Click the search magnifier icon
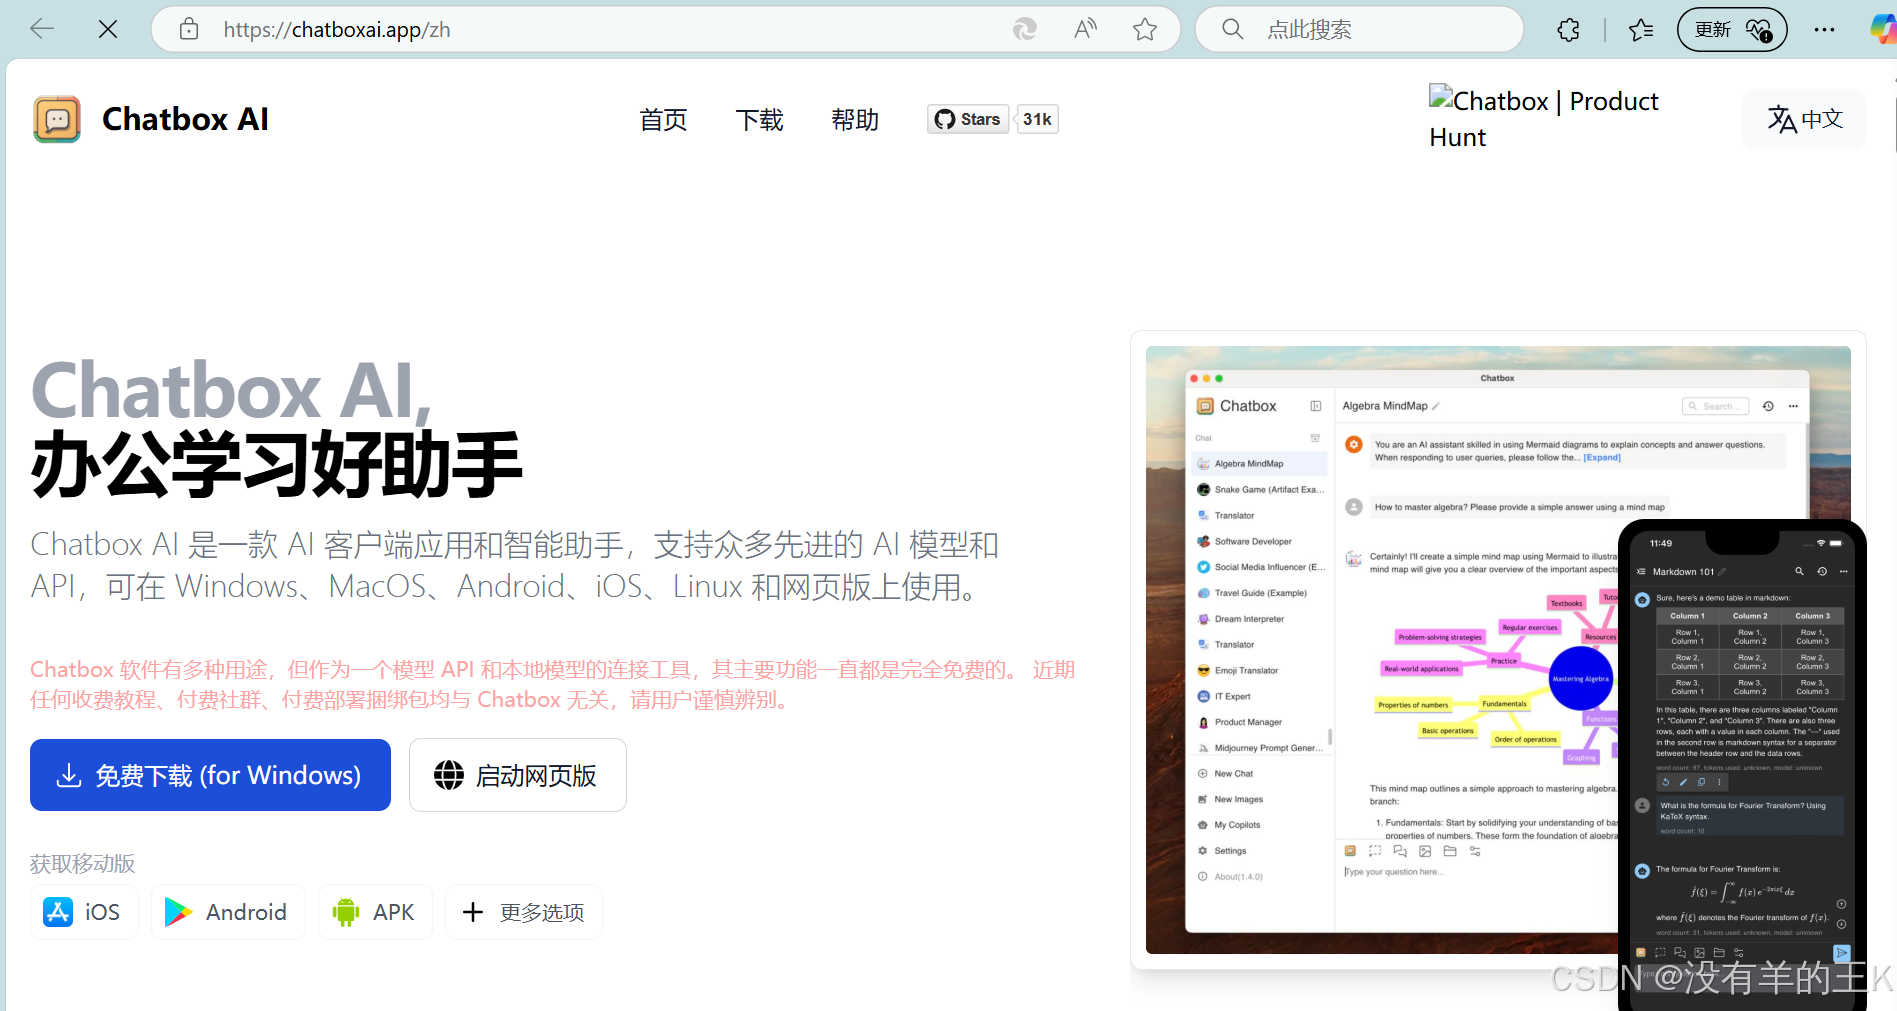Image resolution: width=1897 pixels, height=1011 pixels. [1233, 29]
